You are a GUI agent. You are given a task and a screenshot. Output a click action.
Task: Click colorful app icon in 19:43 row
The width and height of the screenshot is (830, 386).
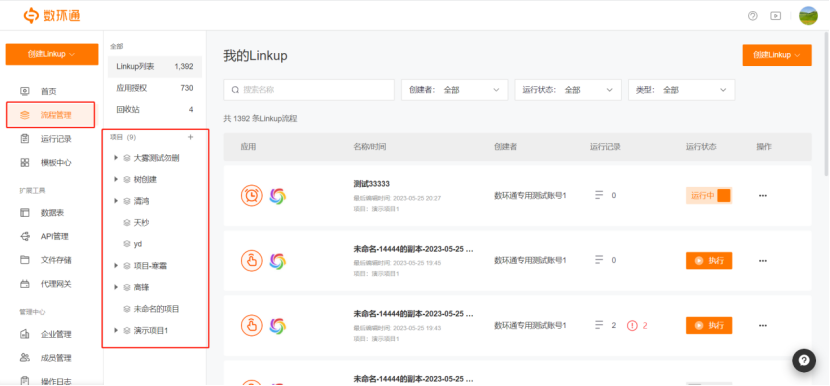277,326
